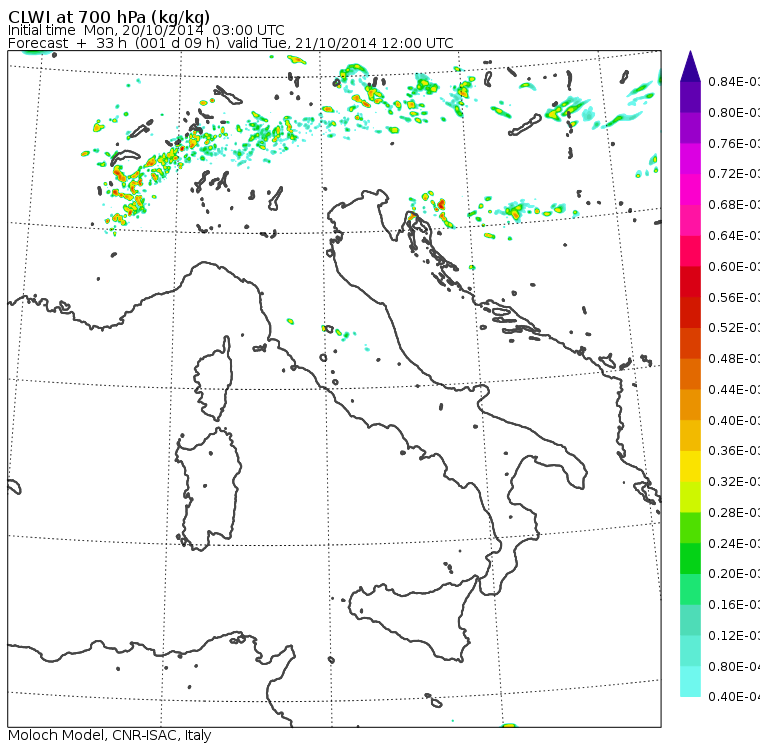The height and width of the screenshot is (749, 760).
Task: Pick the yellow band between 0.32E and 0.36E
Action: (x=690, y=466)
